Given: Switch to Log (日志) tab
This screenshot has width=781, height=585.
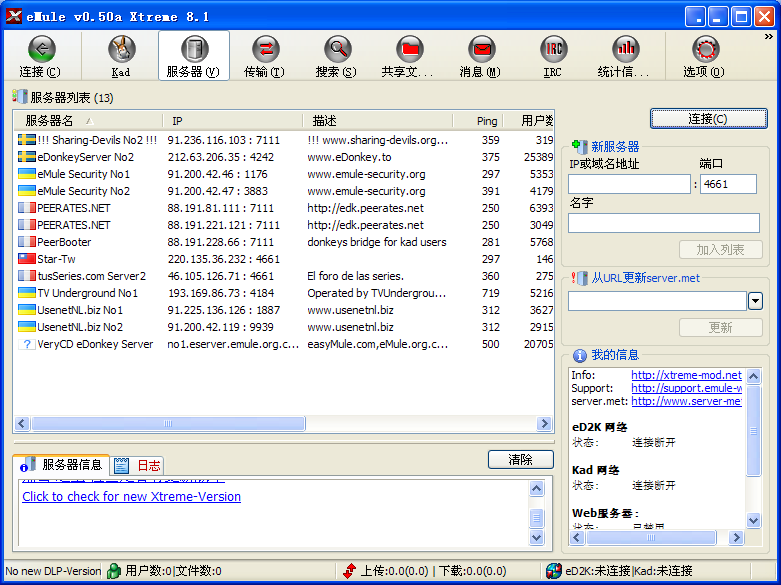Looking at the screenshot, I should [x=137, y=466].
